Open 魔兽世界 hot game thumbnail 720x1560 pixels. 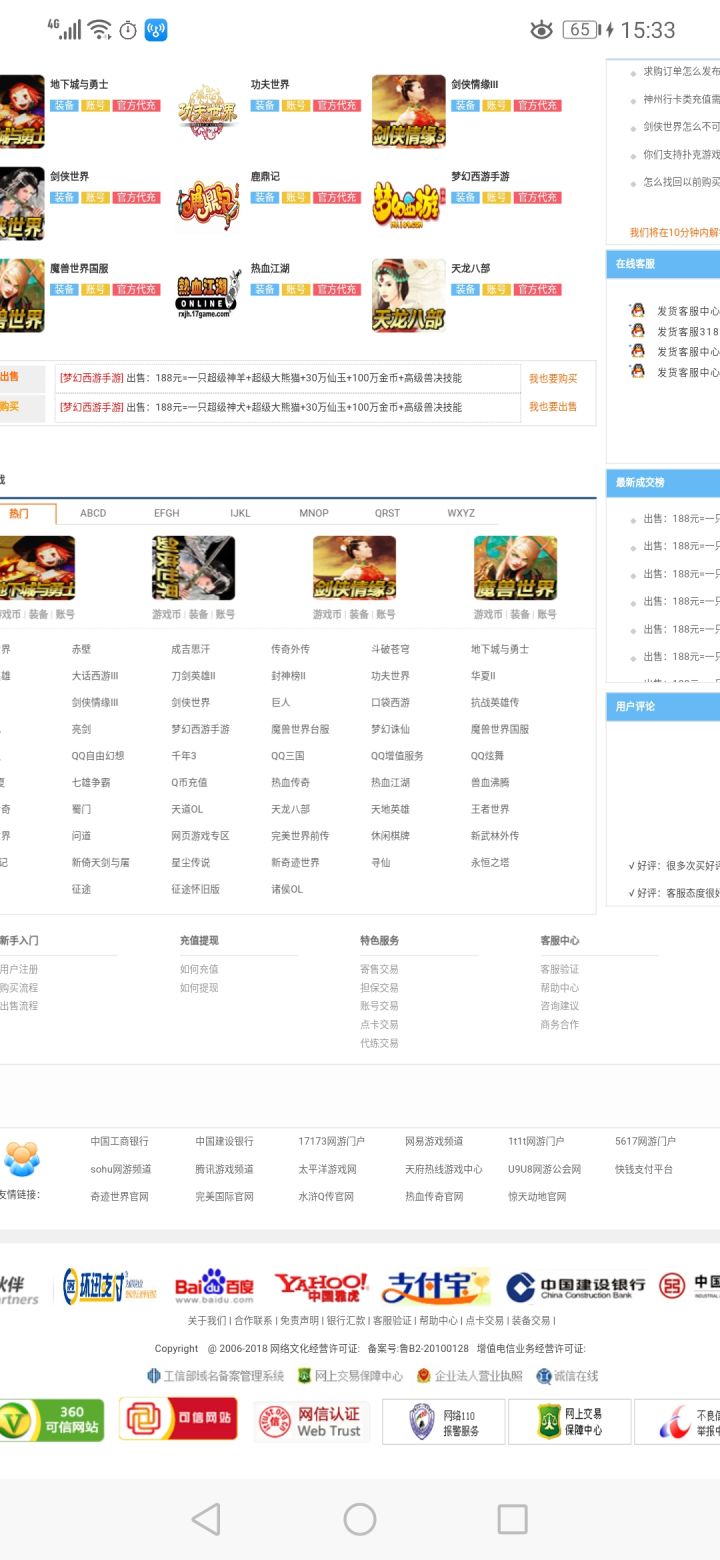point(515,568)
